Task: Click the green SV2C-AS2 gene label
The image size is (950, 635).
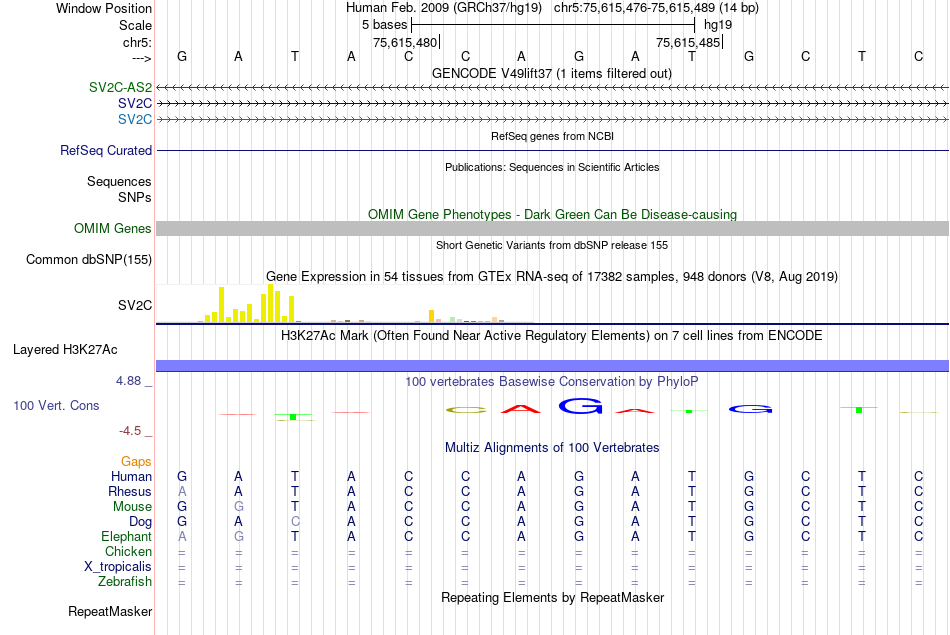Action: pos(121,87)
